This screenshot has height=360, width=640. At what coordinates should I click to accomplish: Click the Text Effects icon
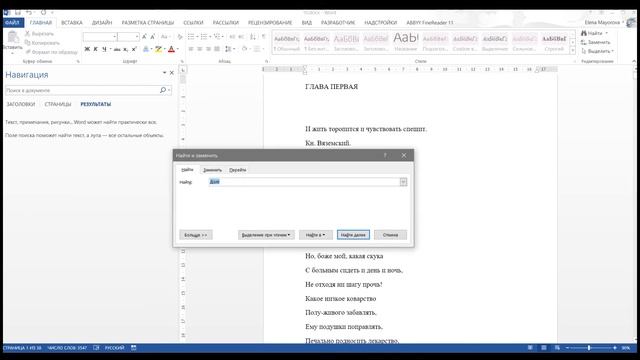(146, 49)
